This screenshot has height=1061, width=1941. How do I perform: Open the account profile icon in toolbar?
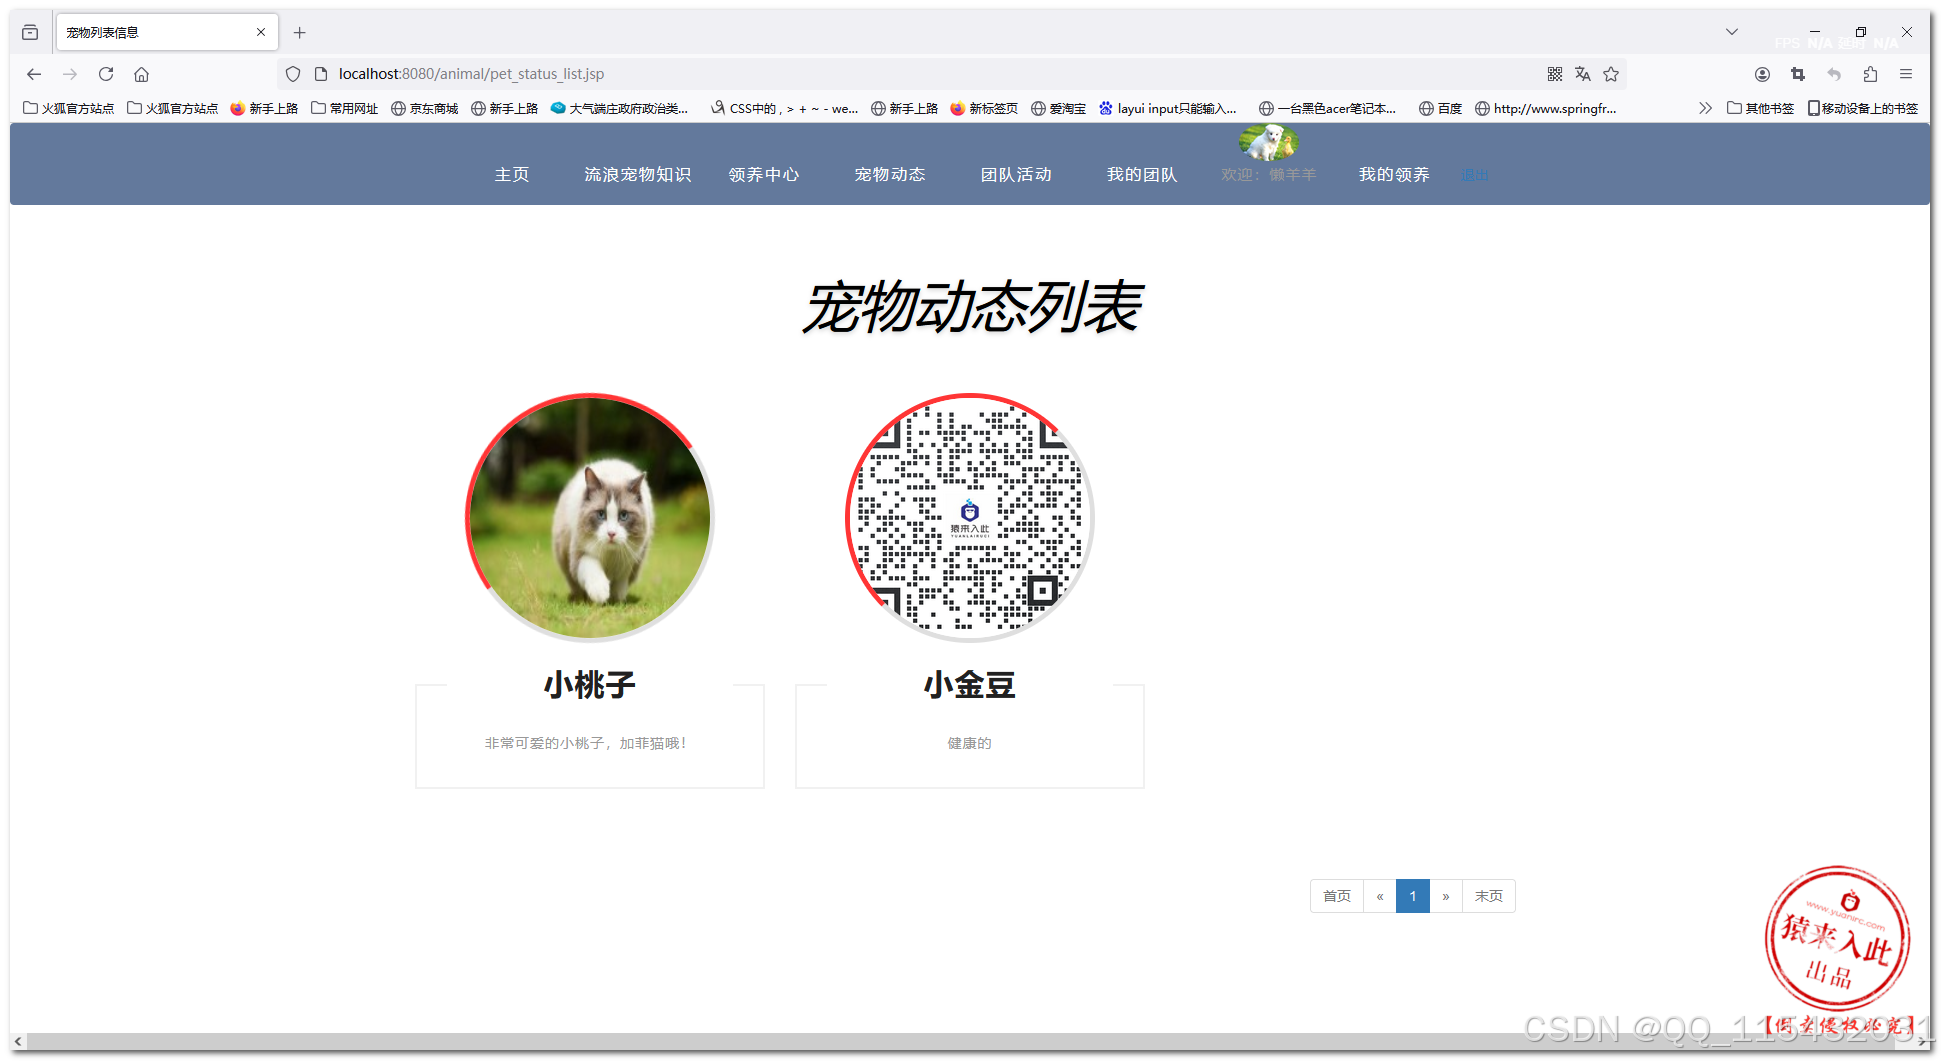tap(1762, 74)
